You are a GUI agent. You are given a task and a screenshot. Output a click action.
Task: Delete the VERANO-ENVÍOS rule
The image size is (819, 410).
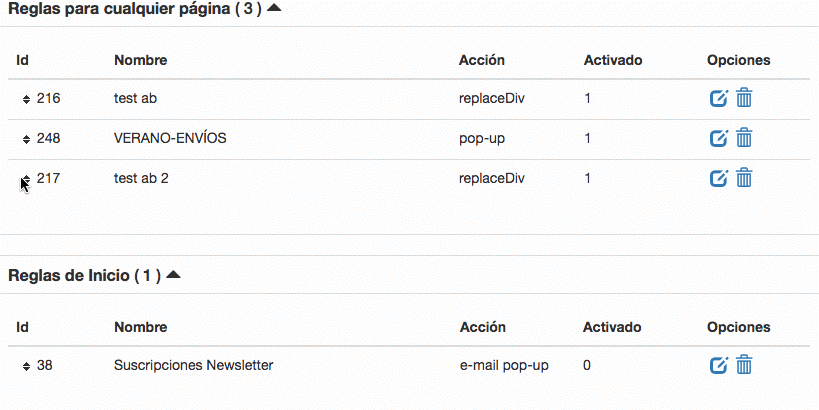[744, 138]
